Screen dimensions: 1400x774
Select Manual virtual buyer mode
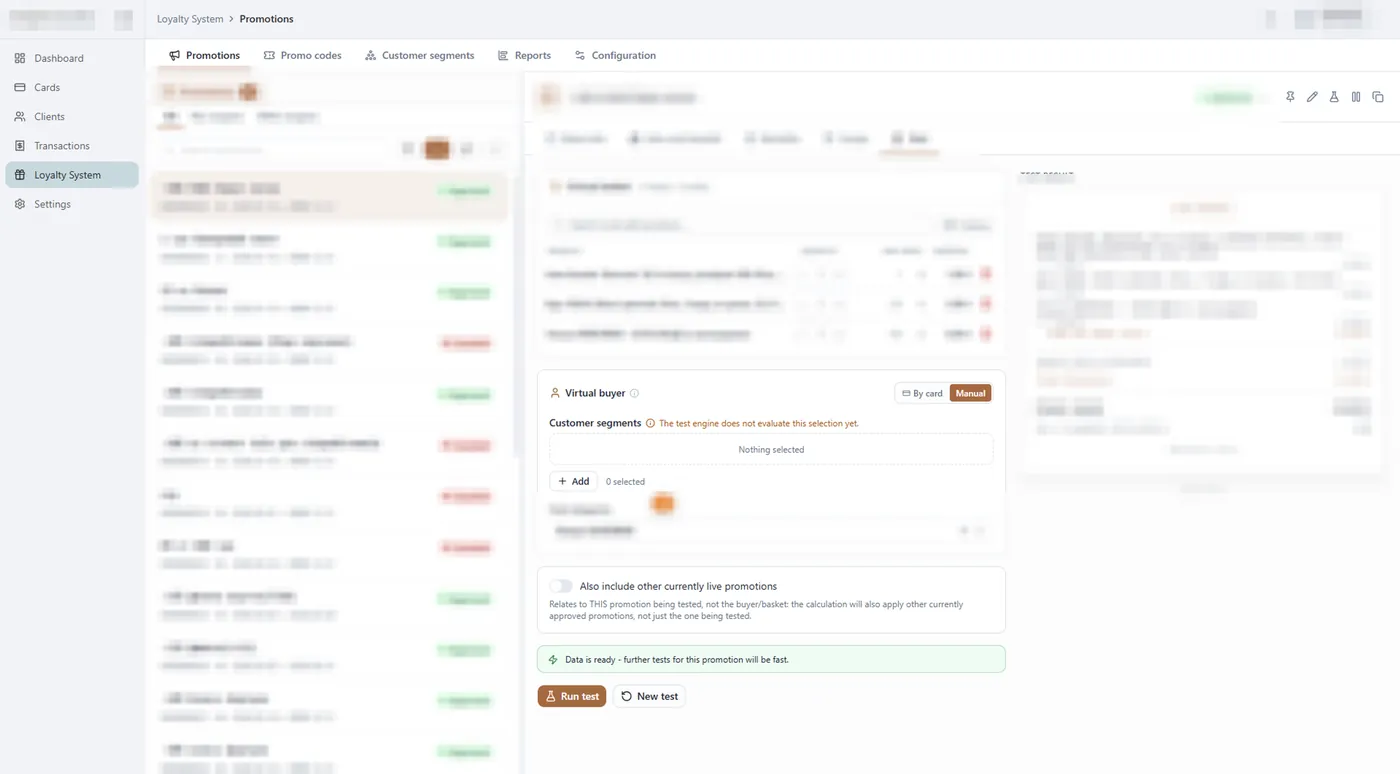pos(970,393)
